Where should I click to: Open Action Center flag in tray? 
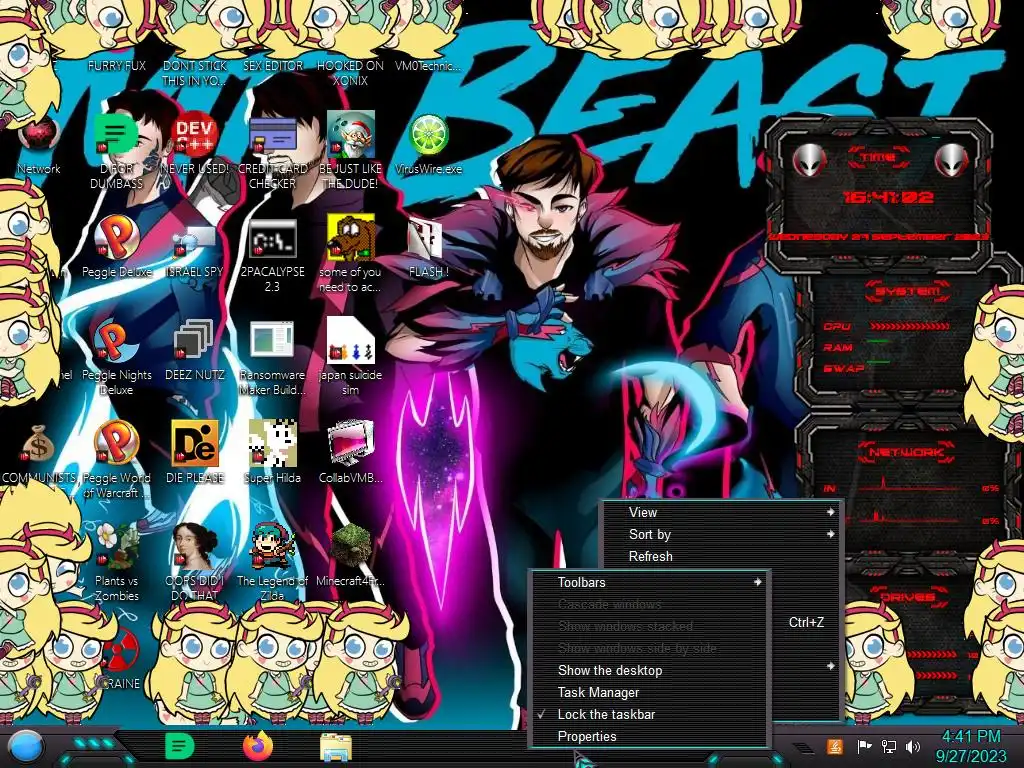coord(863,746)
